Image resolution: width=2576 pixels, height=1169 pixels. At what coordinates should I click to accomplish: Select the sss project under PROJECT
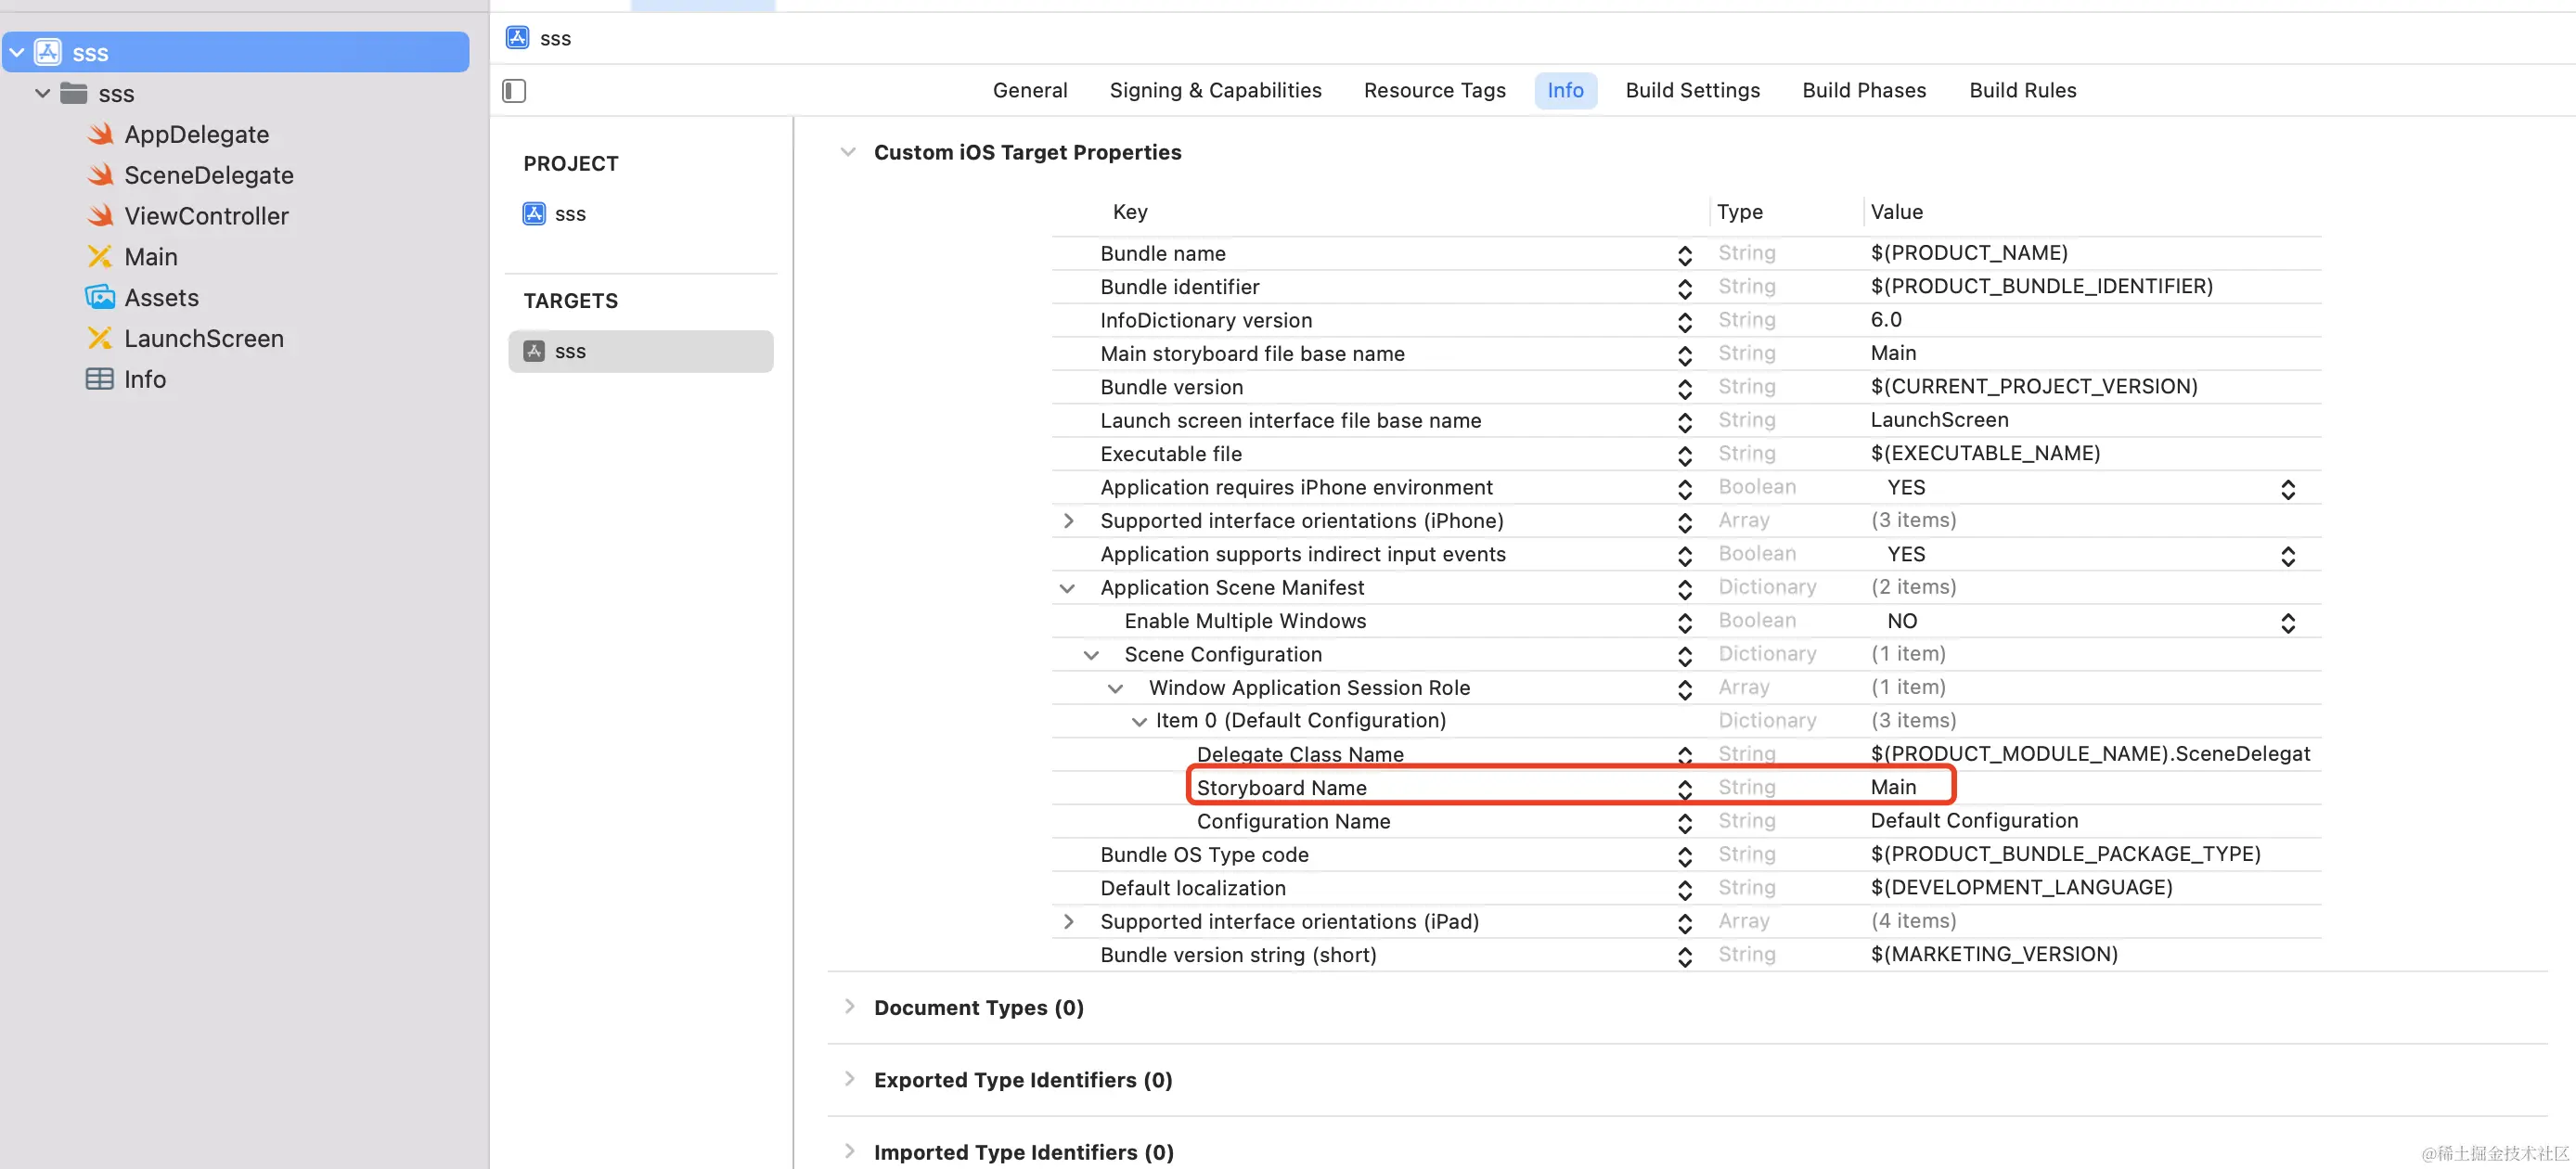pos(570,214)
